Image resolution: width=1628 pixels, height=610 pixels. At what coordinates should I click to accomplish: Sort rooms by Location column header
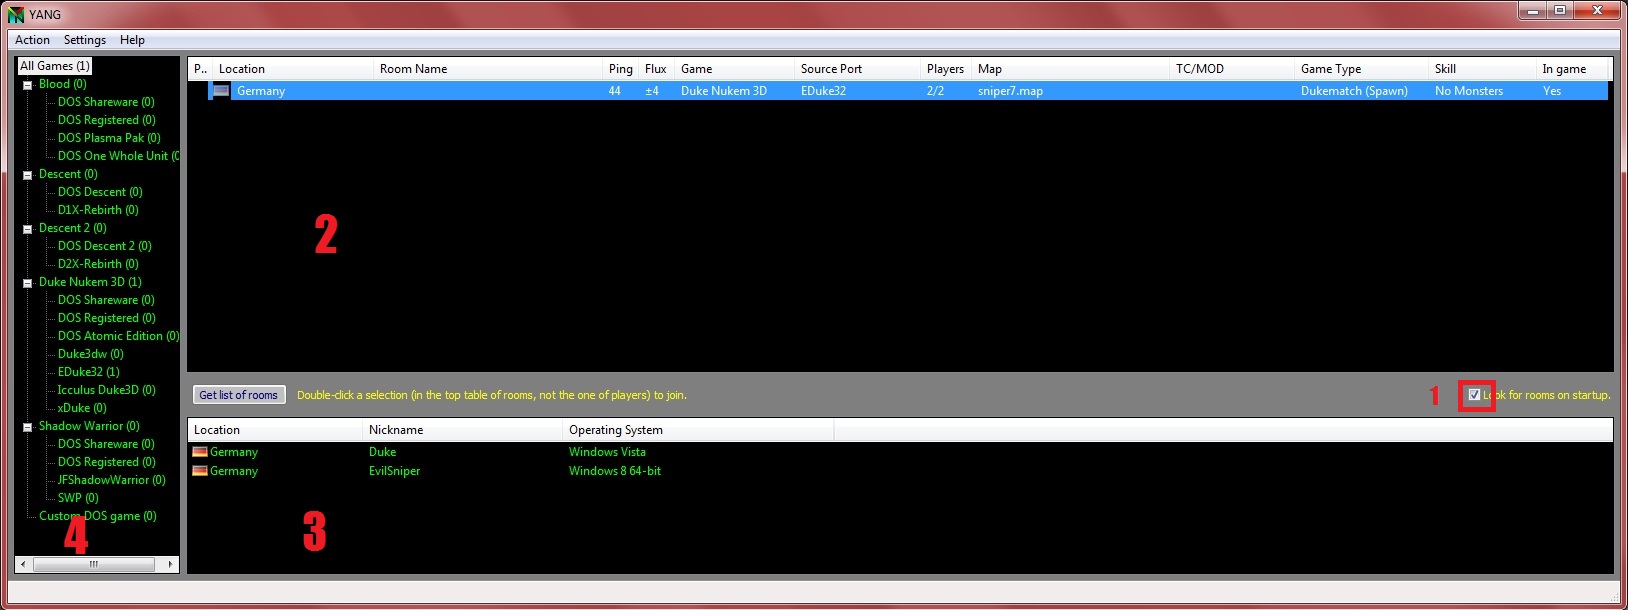292,69
